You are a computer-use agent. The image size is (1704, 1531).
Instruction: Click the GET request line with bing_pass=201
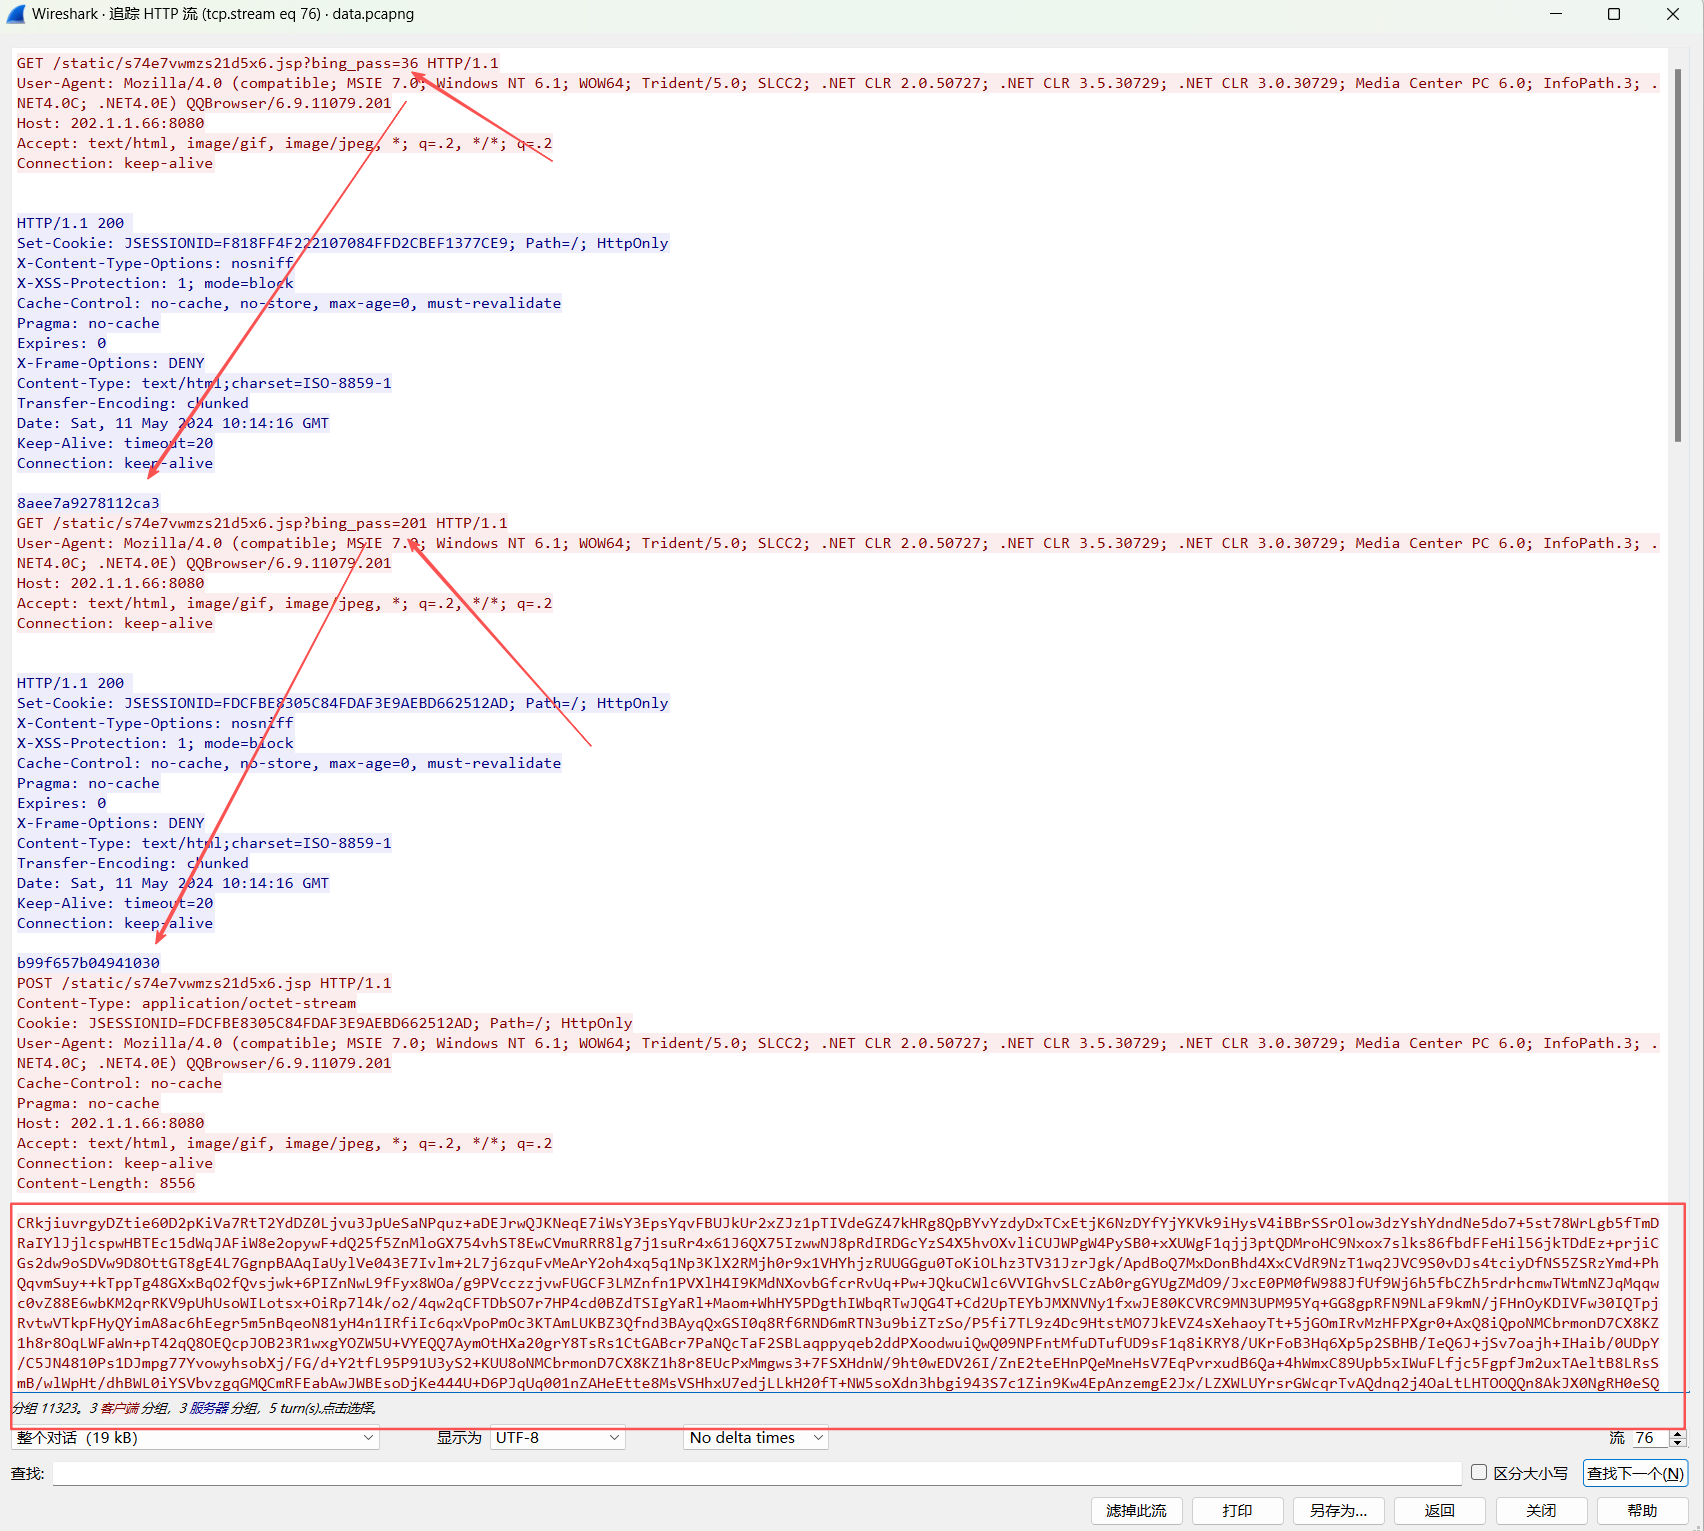262,523
